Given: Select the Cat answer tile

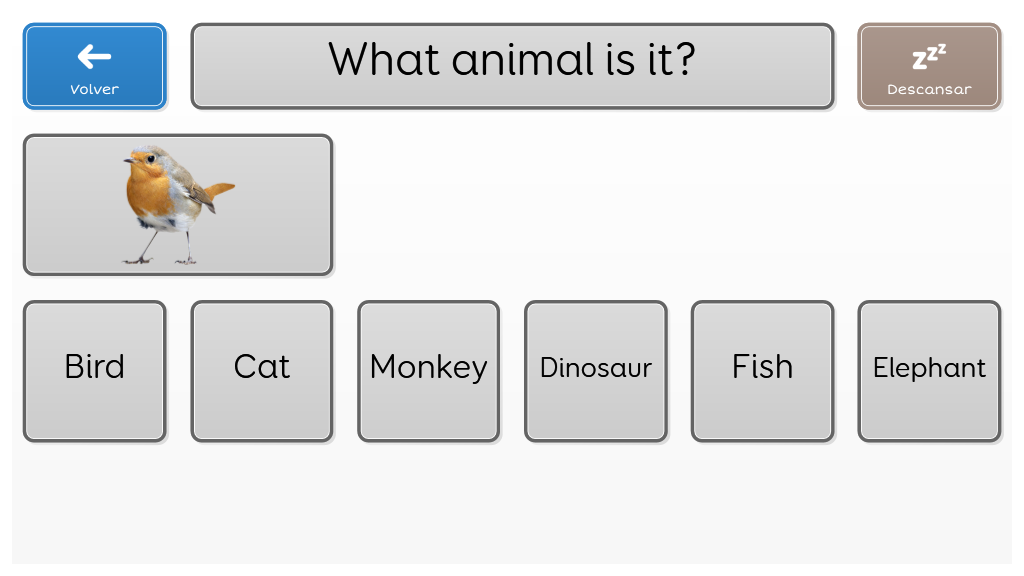Looking at the screenshot, I should pyautogui.click(x=262, y=371).
